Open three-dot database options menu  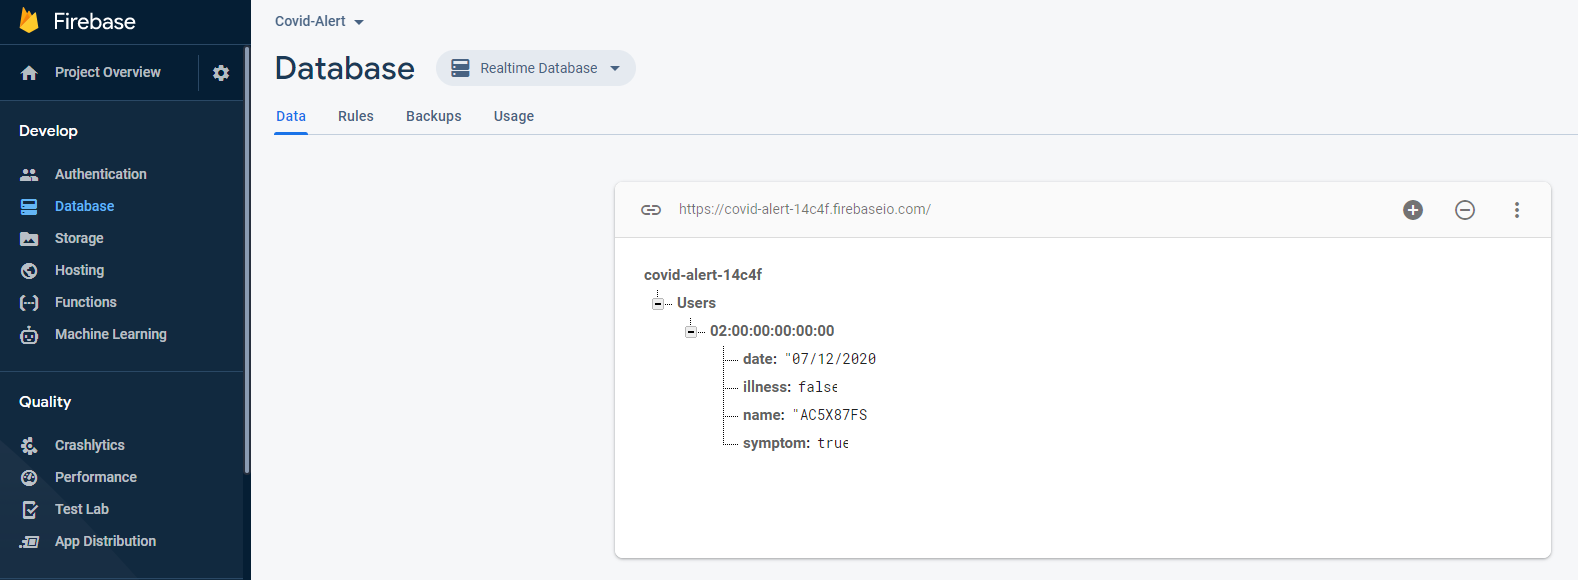[1517, 209]
